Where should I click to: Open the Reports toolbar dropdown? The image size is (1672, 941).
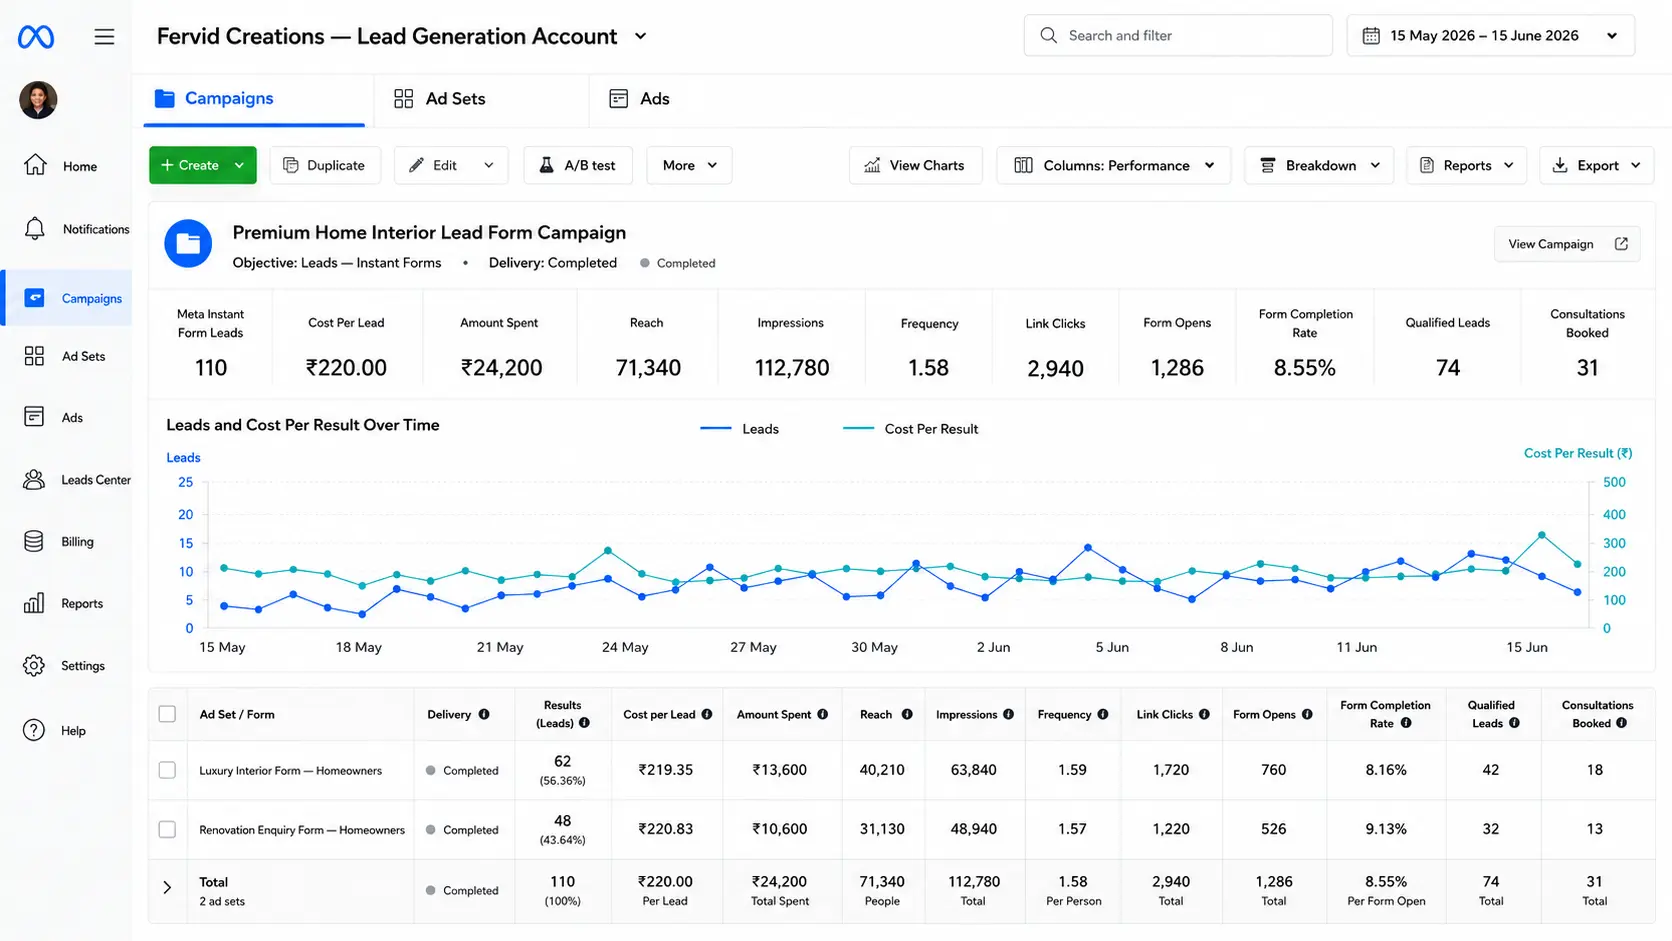tap(1466, 165)
